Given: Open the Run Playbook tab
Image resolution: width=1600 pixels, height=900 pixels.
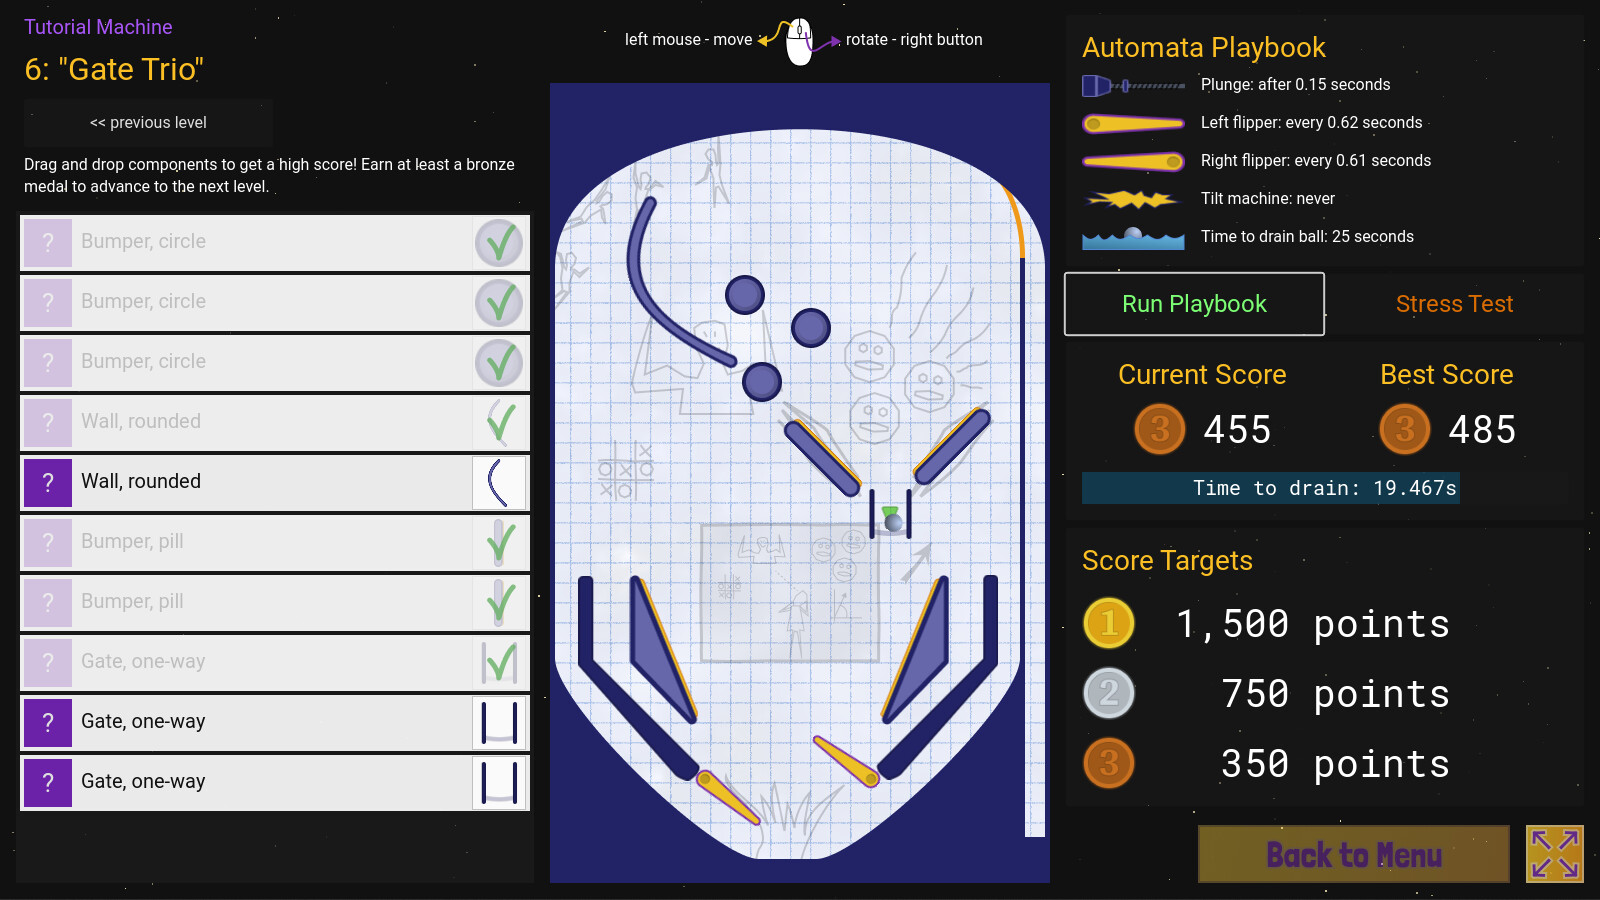Looking at the screenshot, I should click(x=1193, y=304).
